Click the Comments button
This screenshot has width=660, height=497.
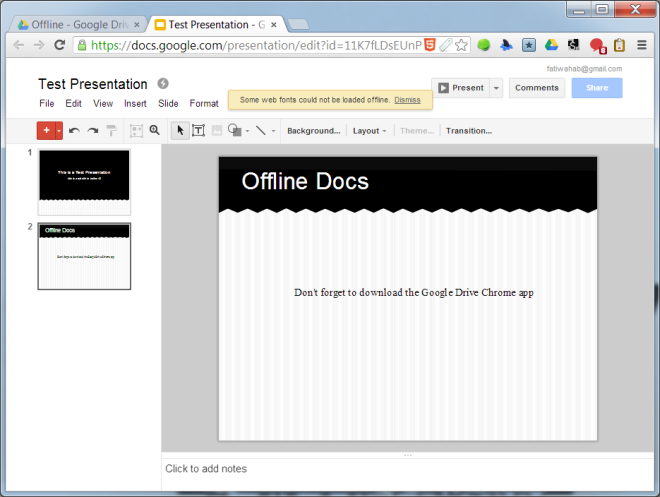pos(537,88)
